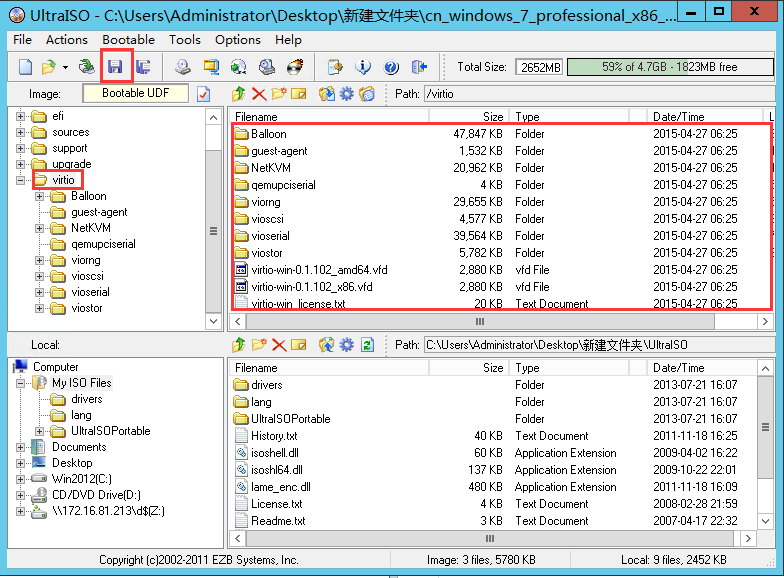Viewport: 784px width, 578px height.
Task: Click Extract icon in Image toolbar
Action: click(x=327, y=94)
